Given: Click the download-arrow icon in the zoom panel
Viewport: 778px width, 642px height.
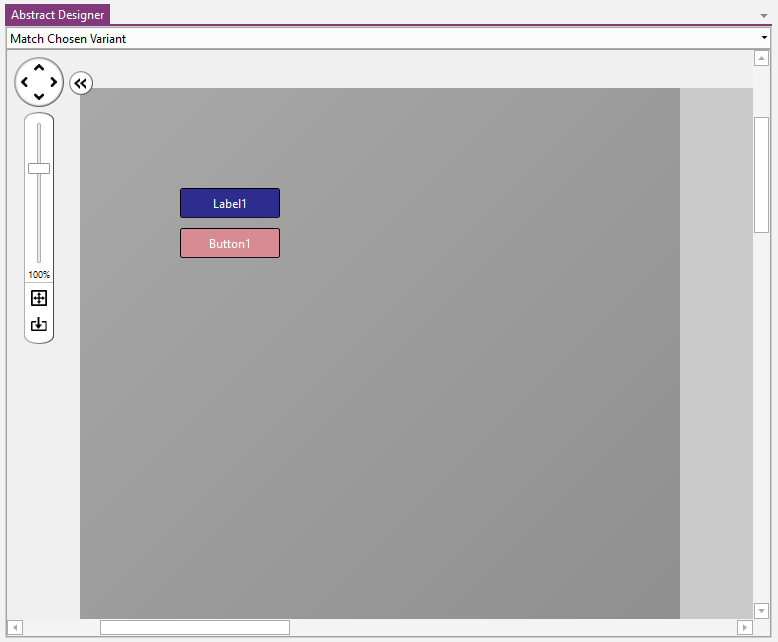Looking at the screenshot, I should pos(39,324).
